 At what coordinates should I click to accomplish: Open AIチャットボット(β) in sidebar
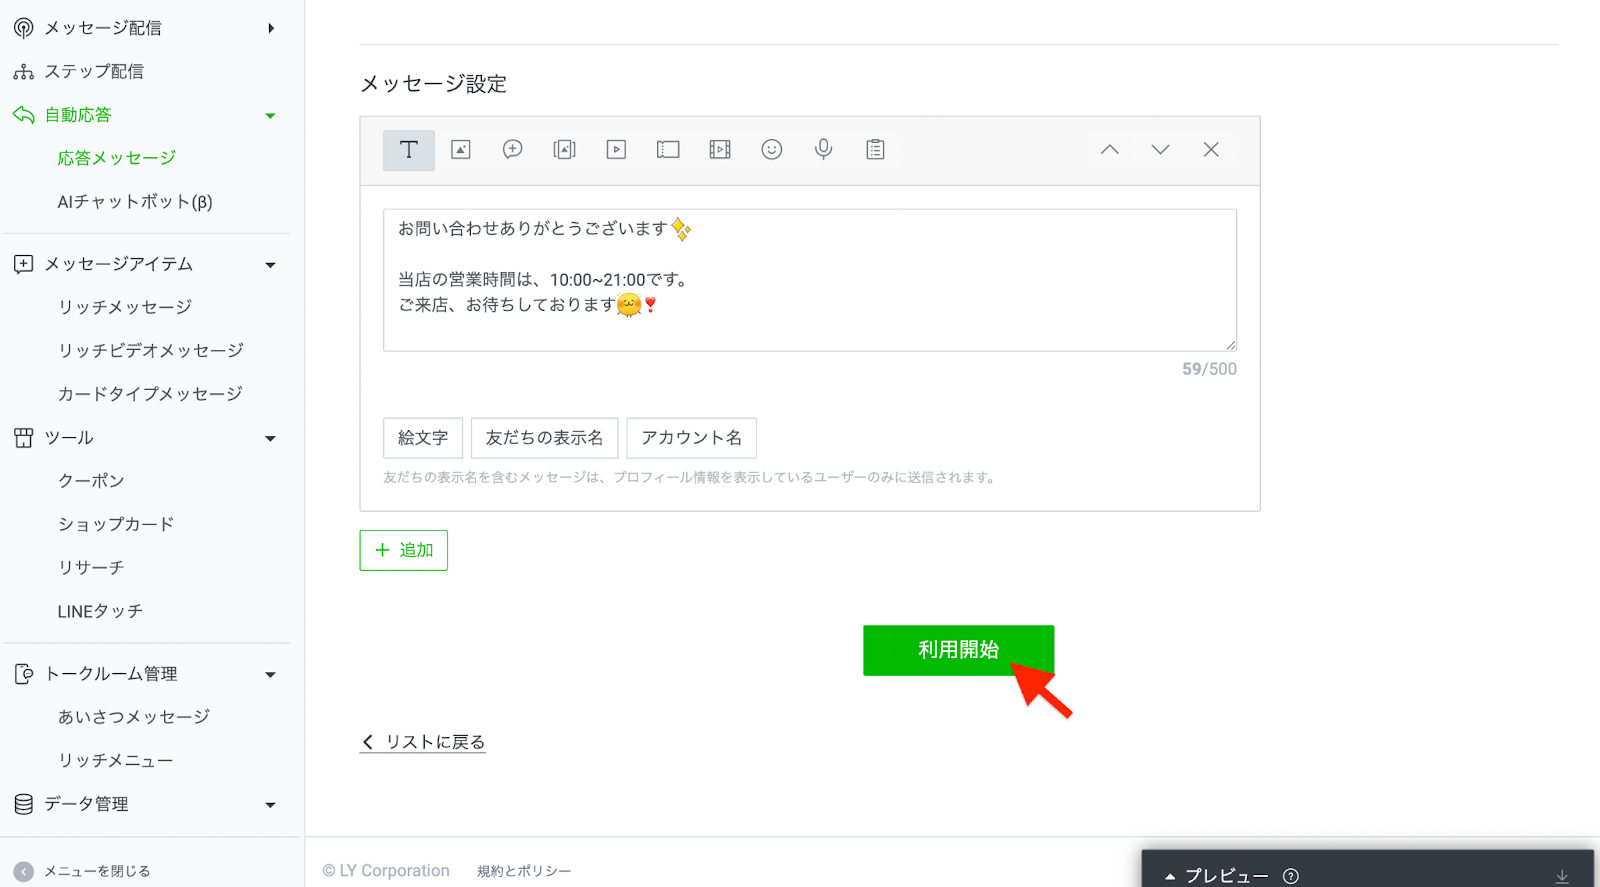pyautogui.click(x=135, y=202)
